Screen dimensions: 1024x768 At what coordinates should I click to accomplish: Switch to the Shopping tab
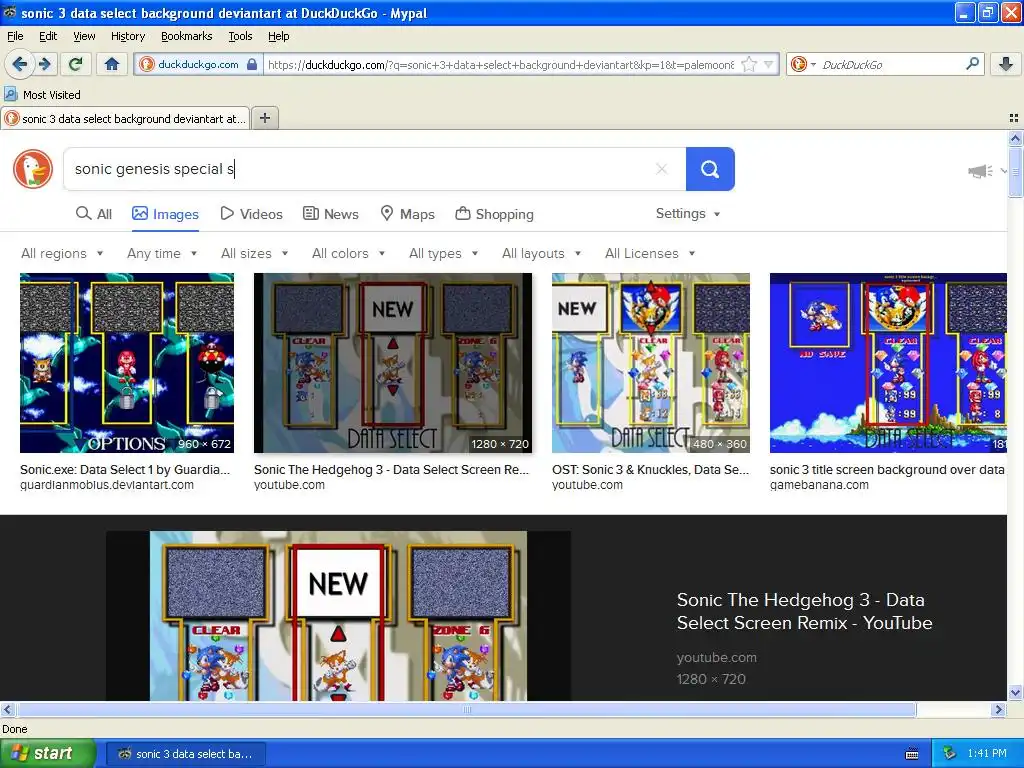[494, 214]
